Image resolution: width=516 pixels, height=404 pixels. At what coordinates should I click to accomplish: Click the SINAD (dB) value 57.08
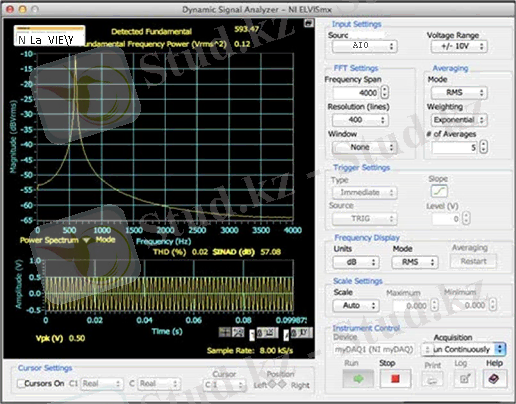pyautogui.click(x=270, y=252)
